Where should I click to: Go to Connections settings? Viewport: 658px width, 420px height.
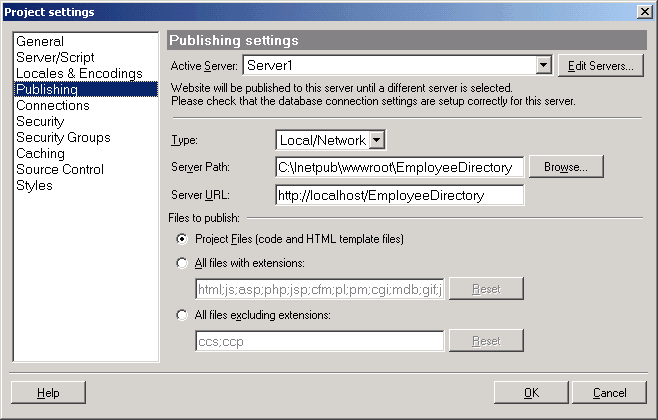pyautogui.click(x=53, y=106)
